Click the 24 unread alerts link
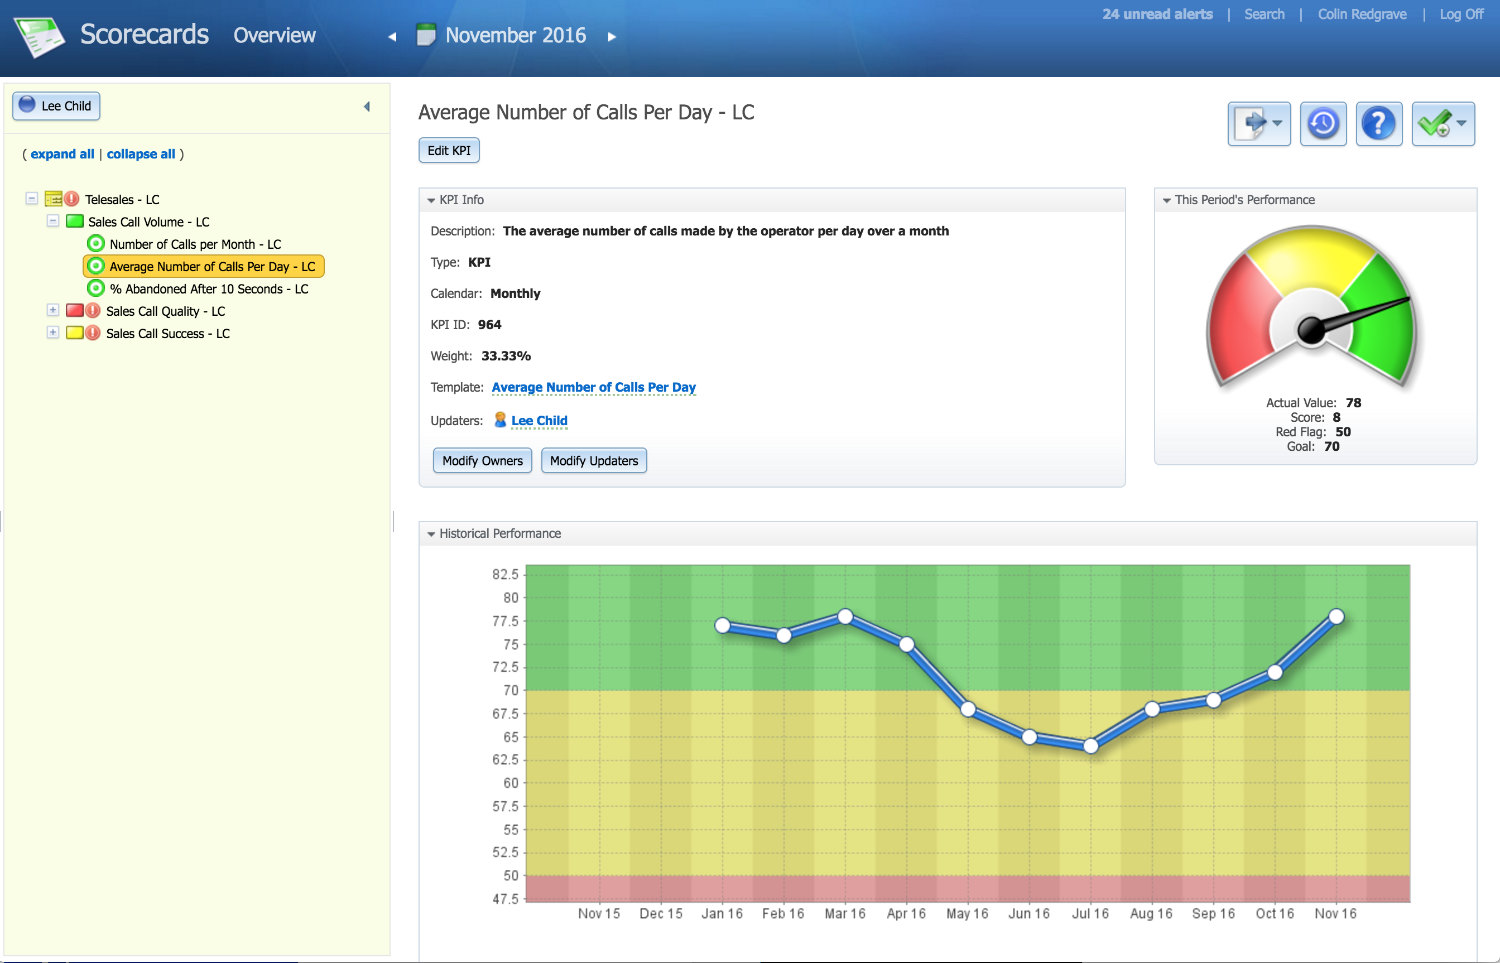The image size is (1500, 963). 1157,14
